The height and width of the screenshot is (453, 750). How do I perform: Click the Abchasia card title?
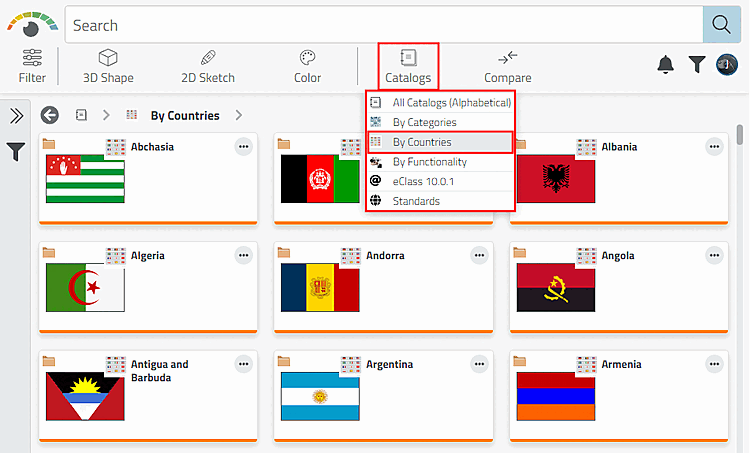tap(152, 147)
